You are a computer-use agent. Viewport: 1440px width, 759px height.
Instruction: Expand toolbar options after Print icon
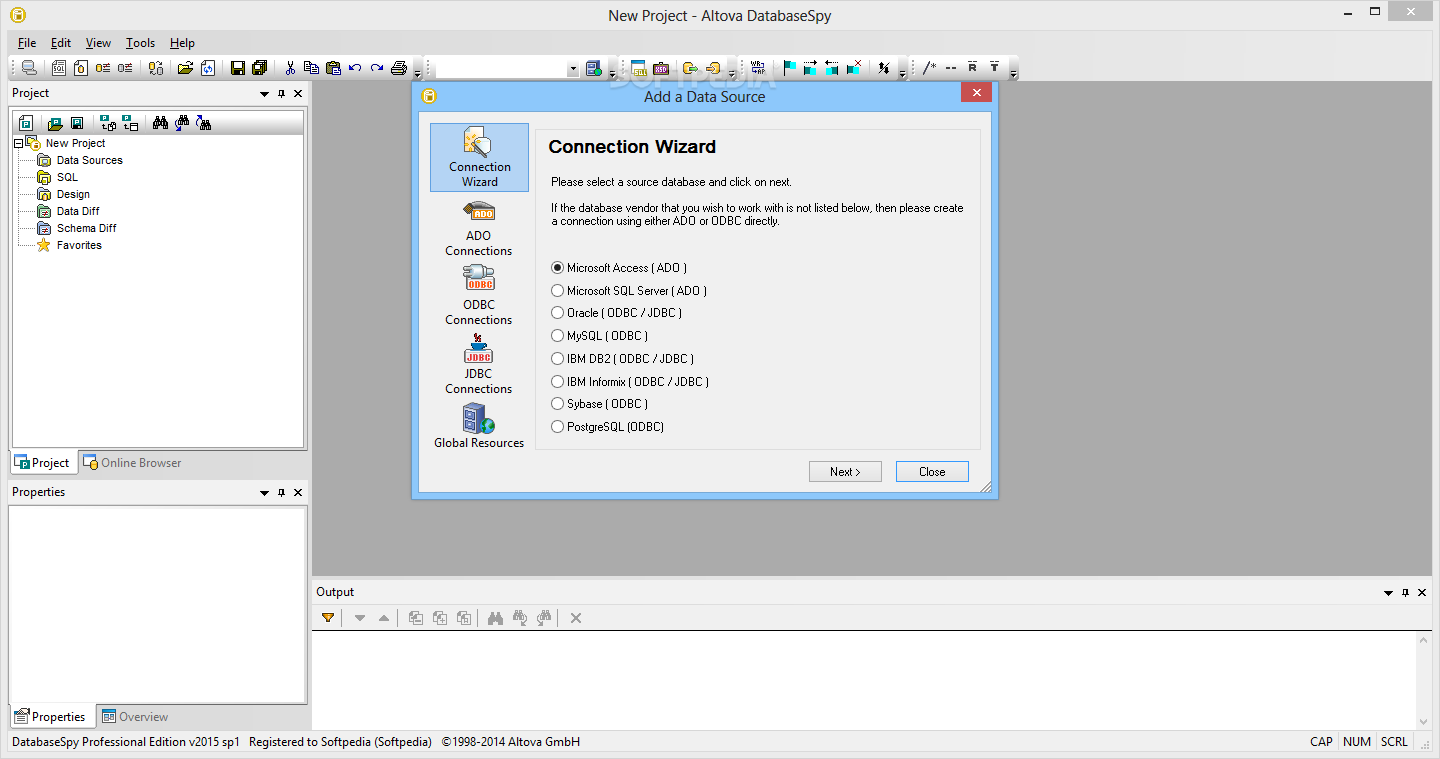(417, 73)
